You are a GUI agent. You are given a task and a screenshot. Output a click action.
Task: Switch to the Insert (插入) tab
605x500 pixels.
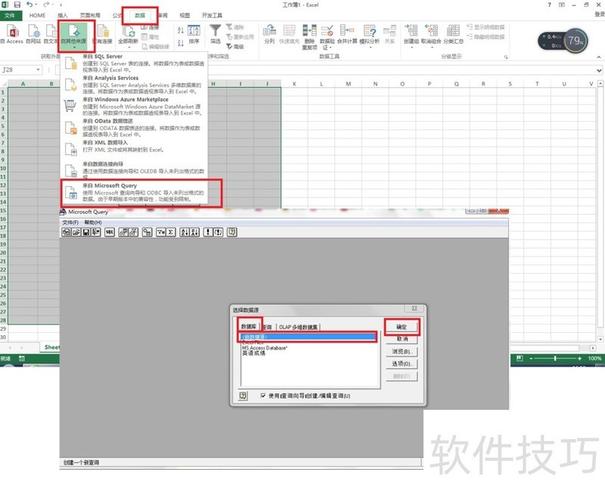point(63,15)
